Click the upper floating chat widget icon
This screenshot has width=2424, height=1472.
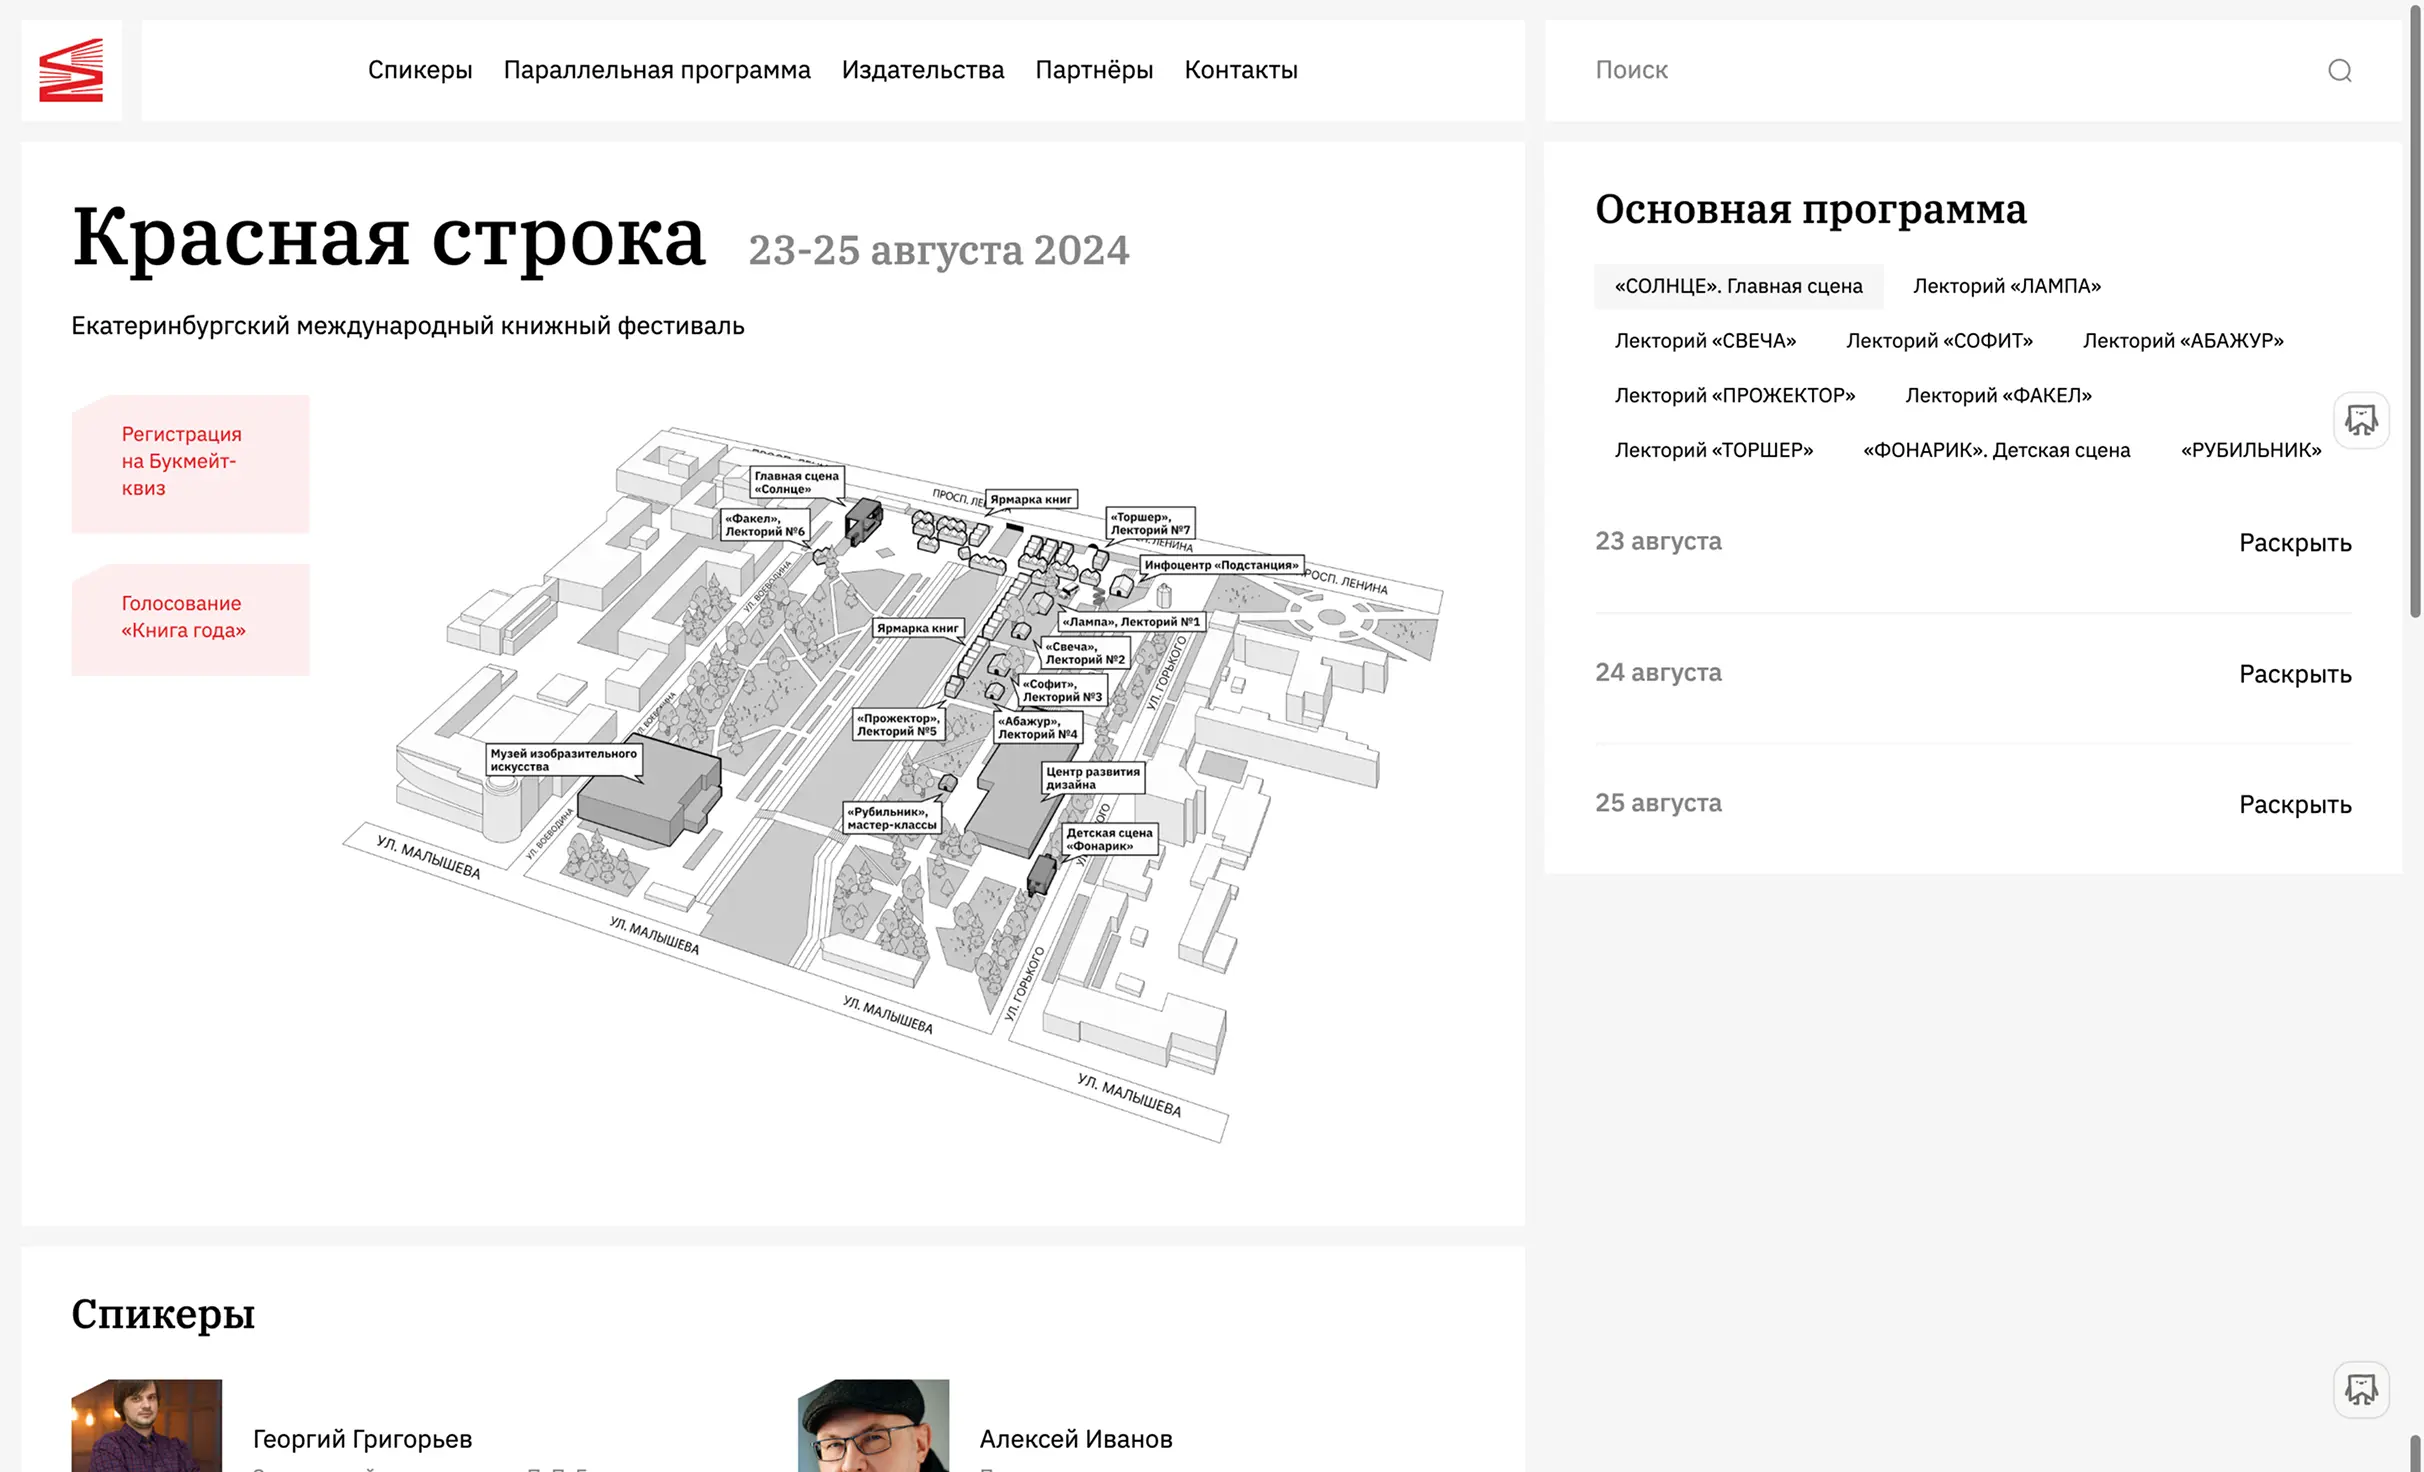[x=2361, y=420]
